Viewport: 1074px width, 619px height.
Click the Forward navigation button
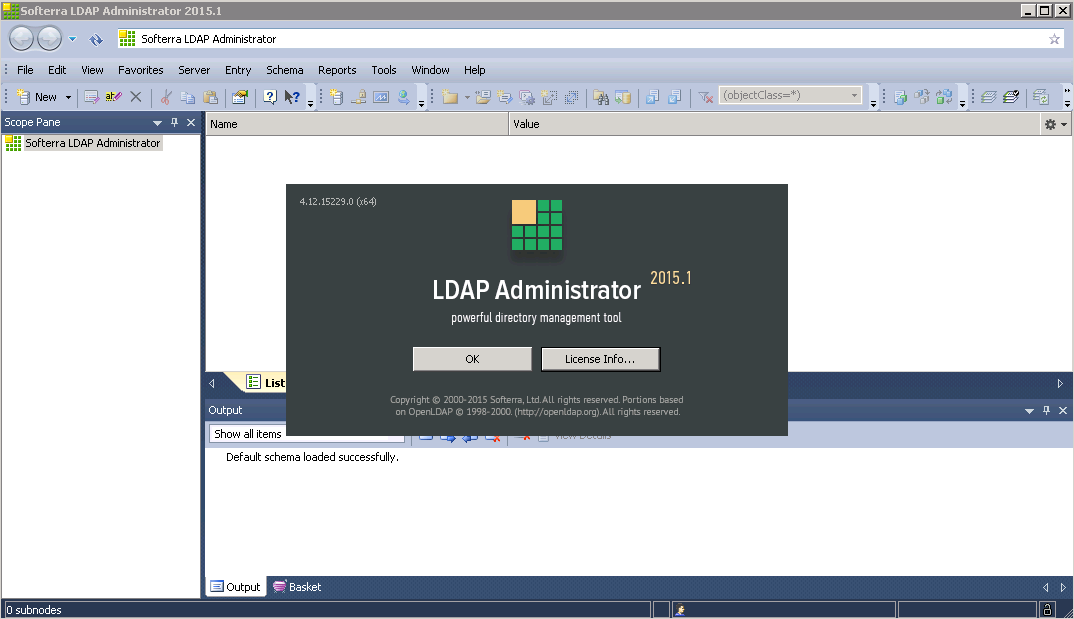[49, 39]
